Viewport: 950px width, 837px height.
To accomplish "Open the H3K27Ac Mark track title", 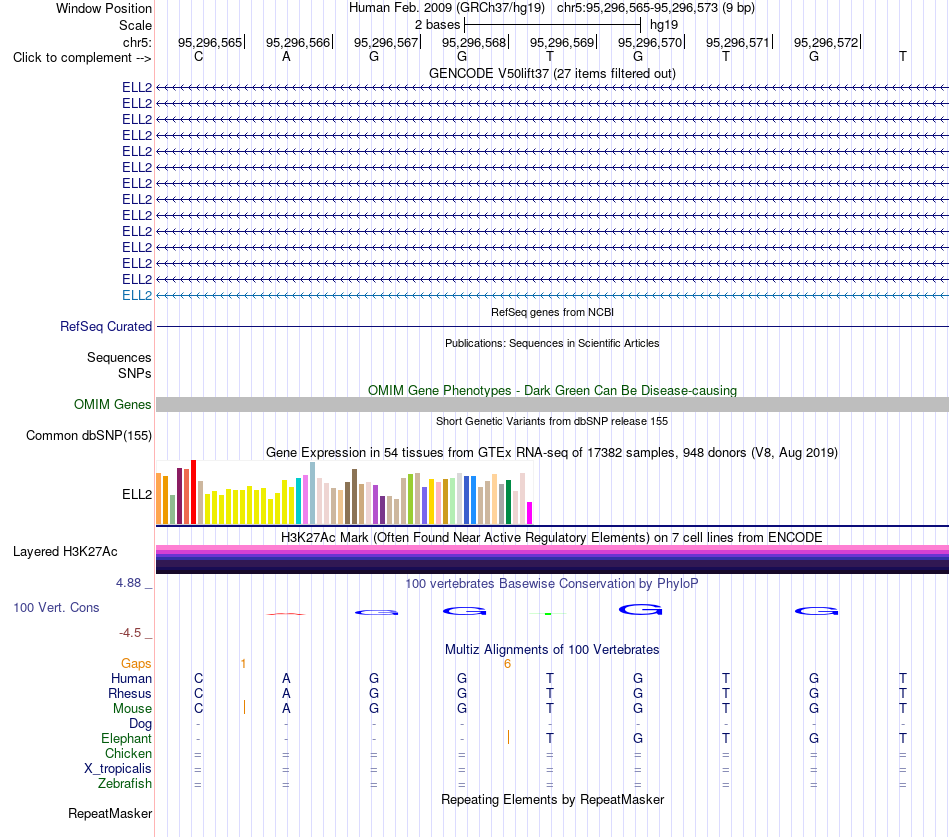I will pos(552,538).
